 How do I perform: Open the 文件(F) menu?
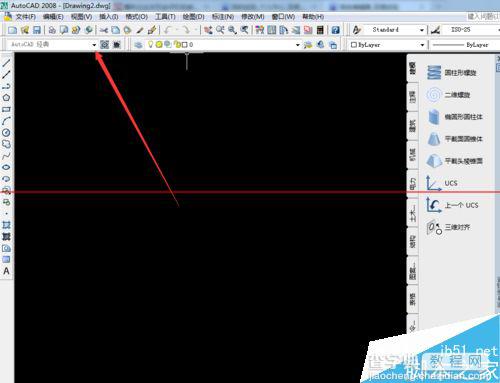(x=26, y=17)
